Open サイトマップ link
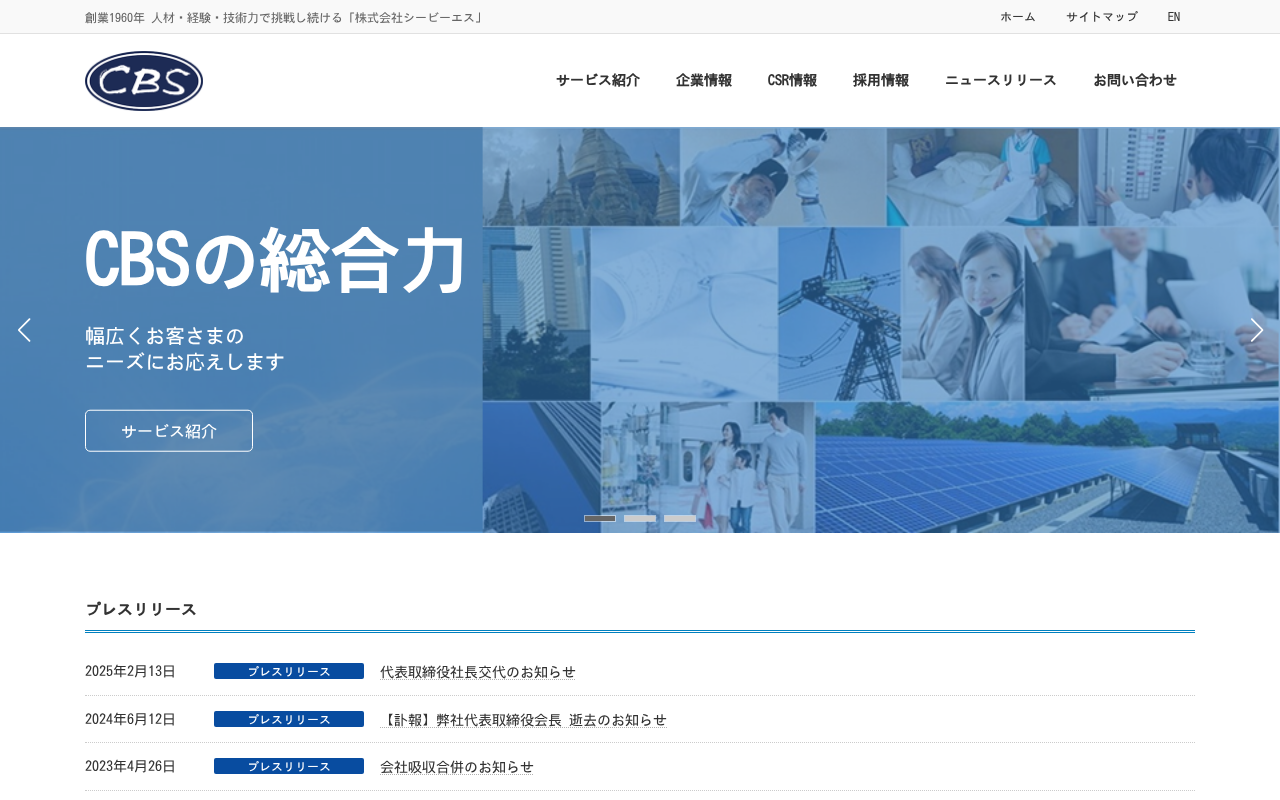1280x800 pixels. [x=1102, y=17]
